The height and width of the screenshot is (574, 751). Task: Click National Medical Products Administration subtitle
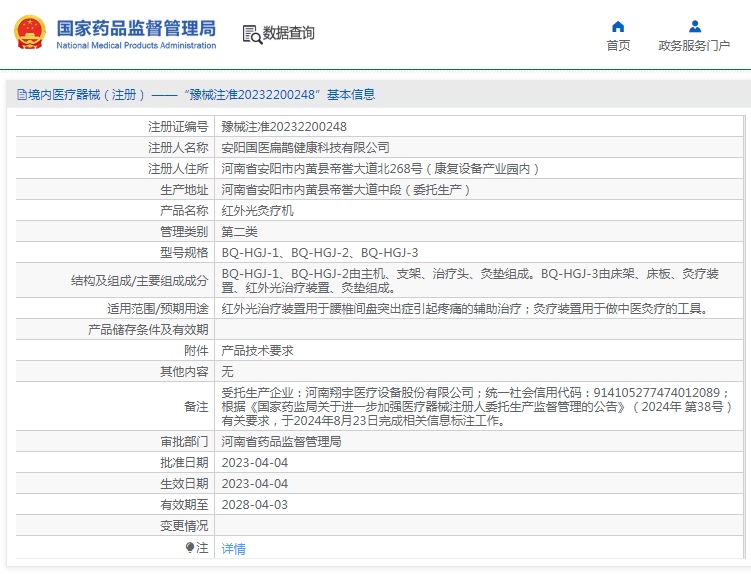click(136, 46)
